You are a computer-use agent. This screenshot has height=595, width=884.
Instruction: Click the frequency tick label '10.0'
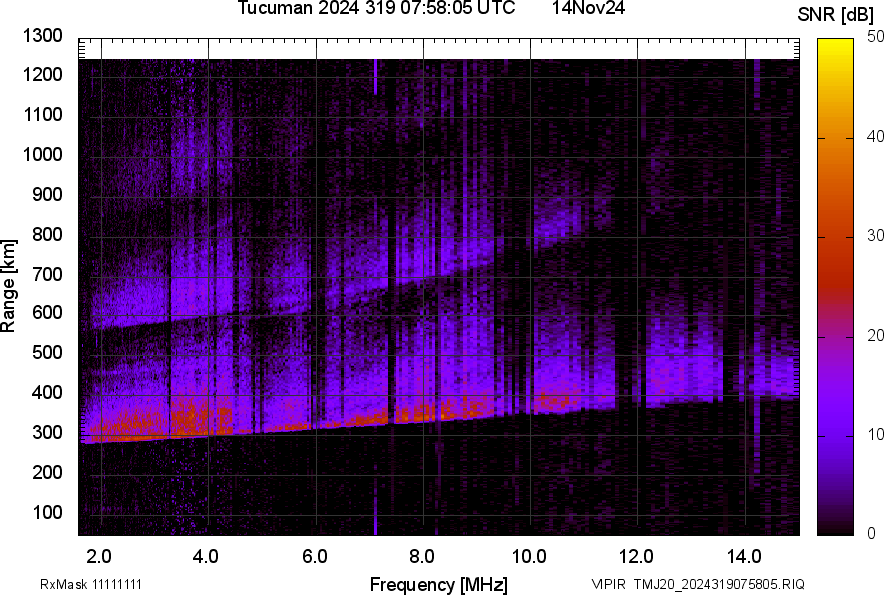click(x=529, y=557)
